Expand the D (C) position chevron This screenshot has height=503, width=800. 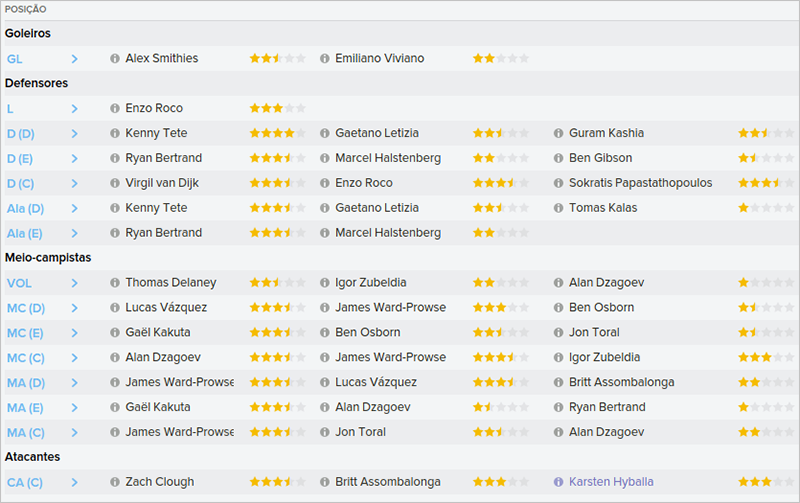point(74,183)
